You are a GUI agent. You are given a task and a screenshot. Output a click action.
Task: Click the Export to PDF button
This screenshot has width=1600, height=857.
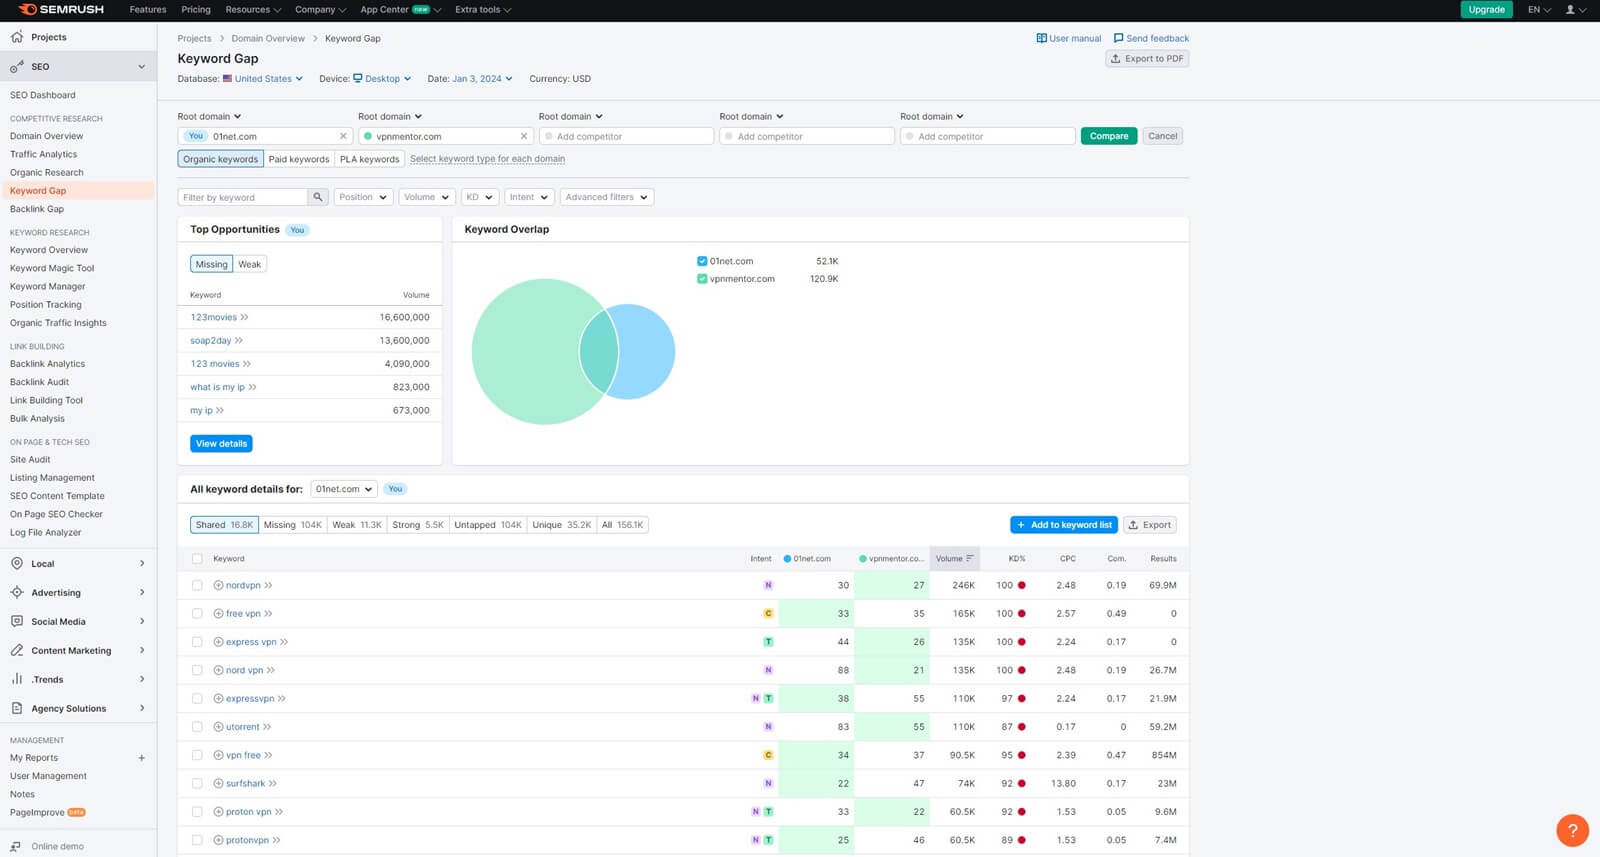click(x=1147, y=59)
